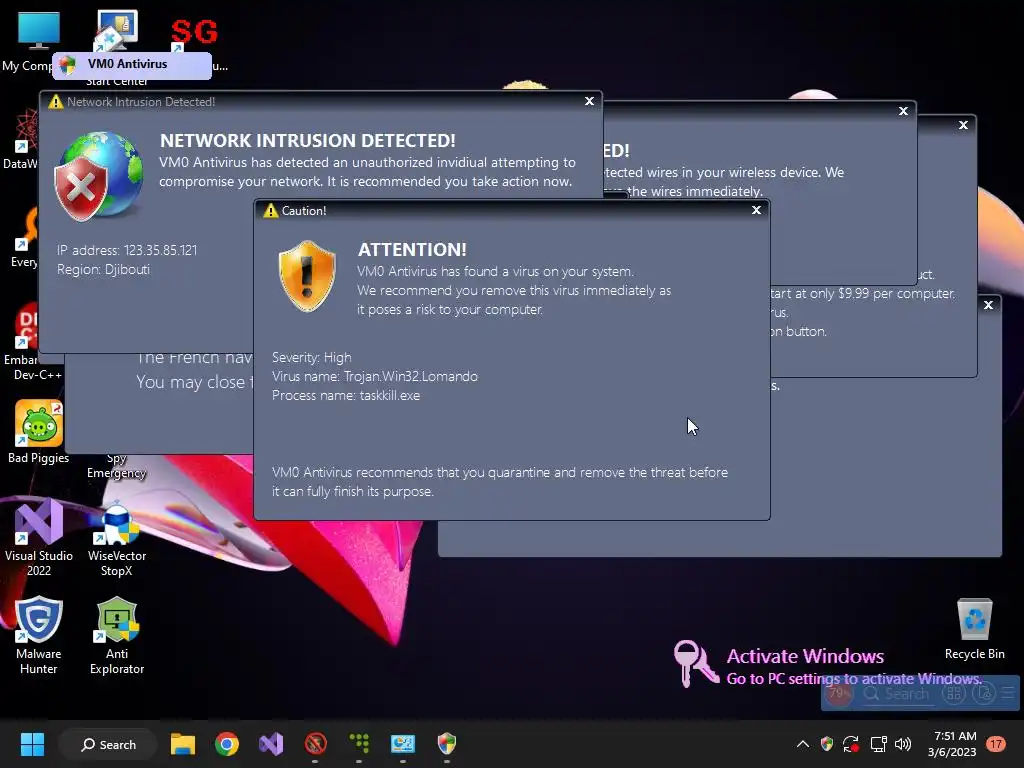Show hidden system tray icons
The image size is (1024, 768).
coord(803,744)
